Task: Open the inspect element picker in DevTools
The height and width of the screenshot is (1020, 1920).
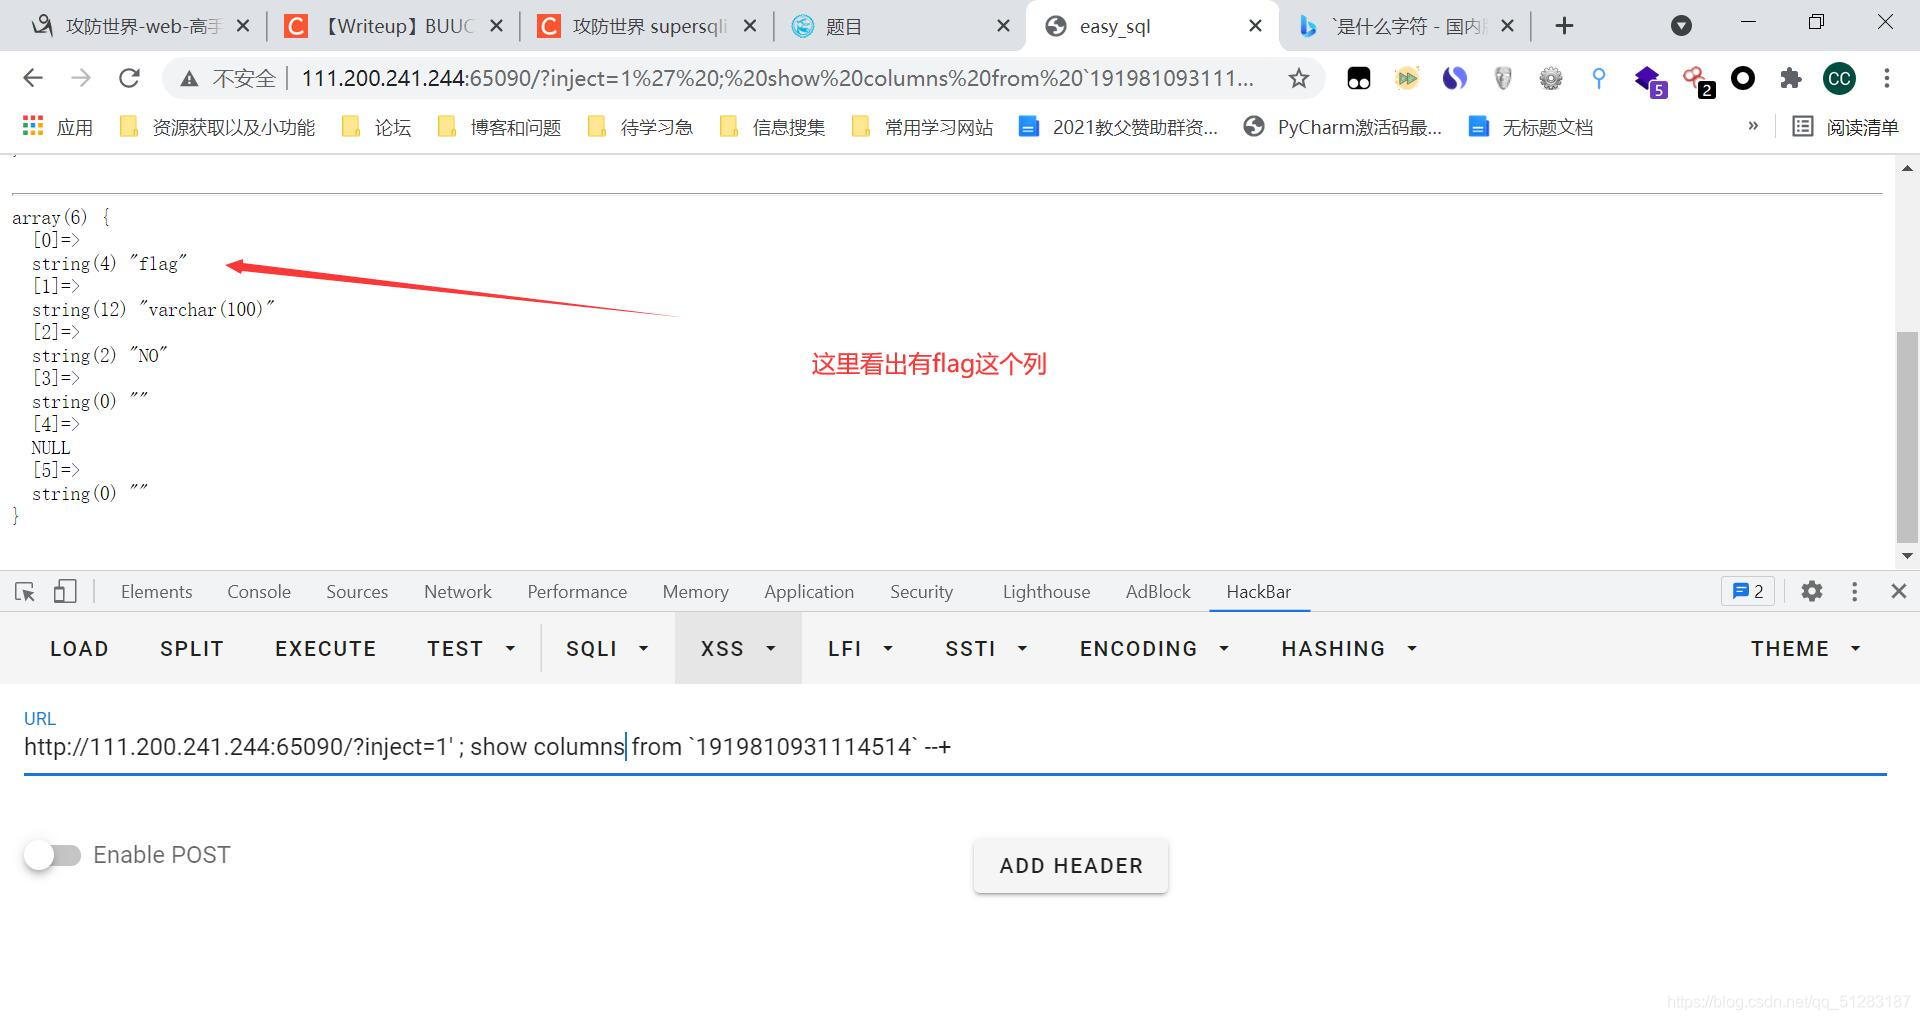Action: (x=25, y=591)
